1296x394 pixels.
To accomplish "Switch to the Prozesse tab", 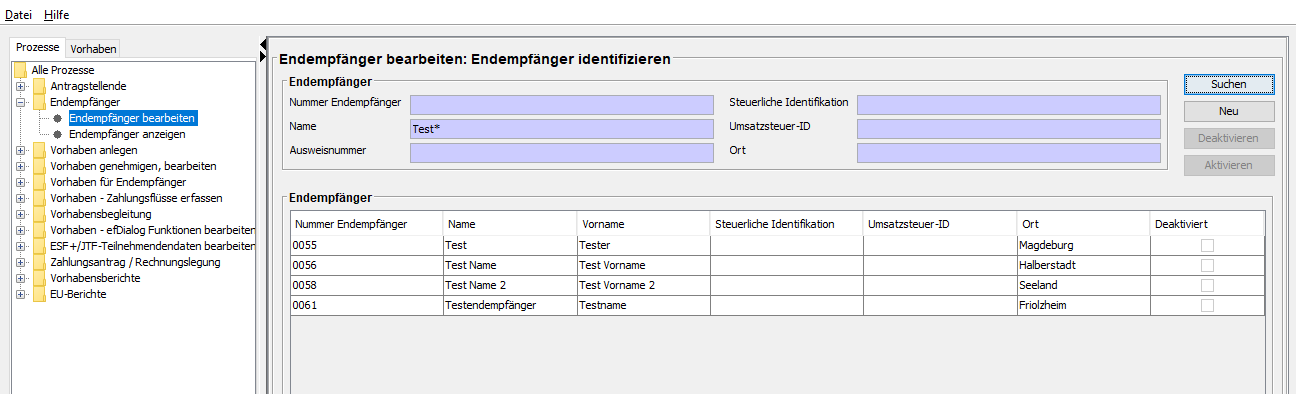I will (x=38, y=47).
